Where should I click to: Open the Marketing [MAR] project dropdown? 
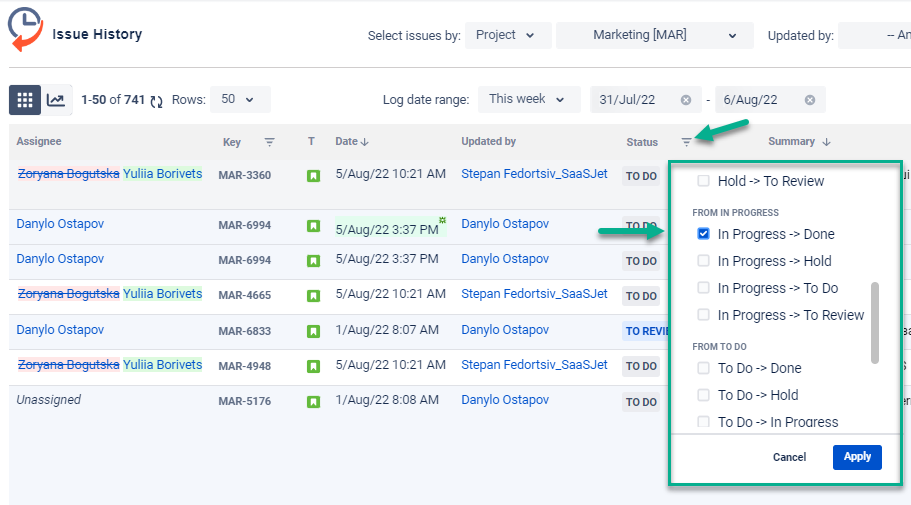pyautogui.click(x=655, y=35)
